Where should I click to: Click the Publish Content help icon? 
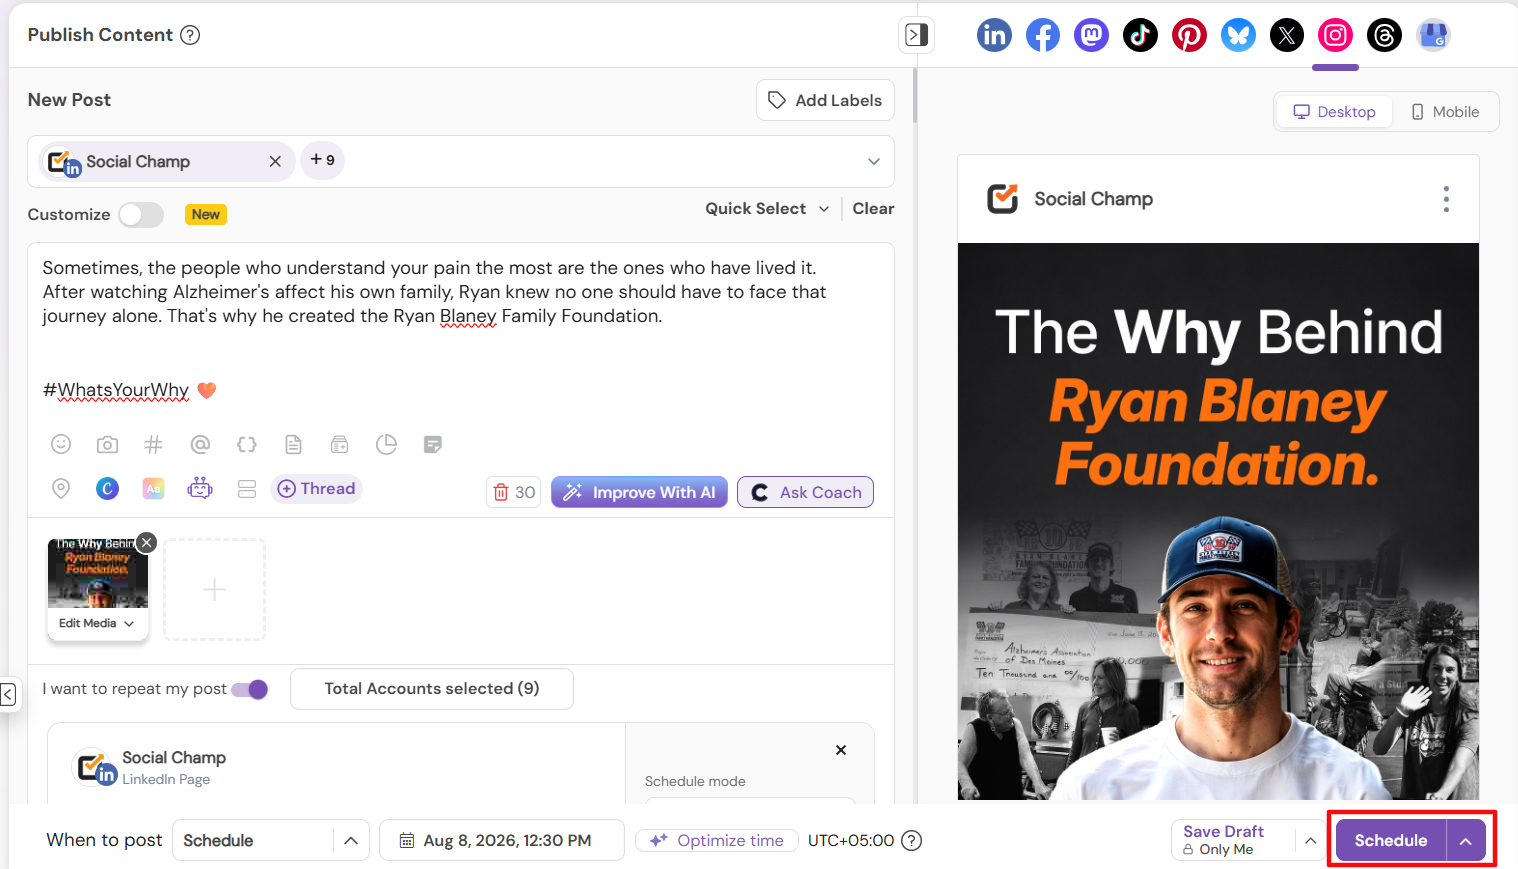click(x=190, y=35)
